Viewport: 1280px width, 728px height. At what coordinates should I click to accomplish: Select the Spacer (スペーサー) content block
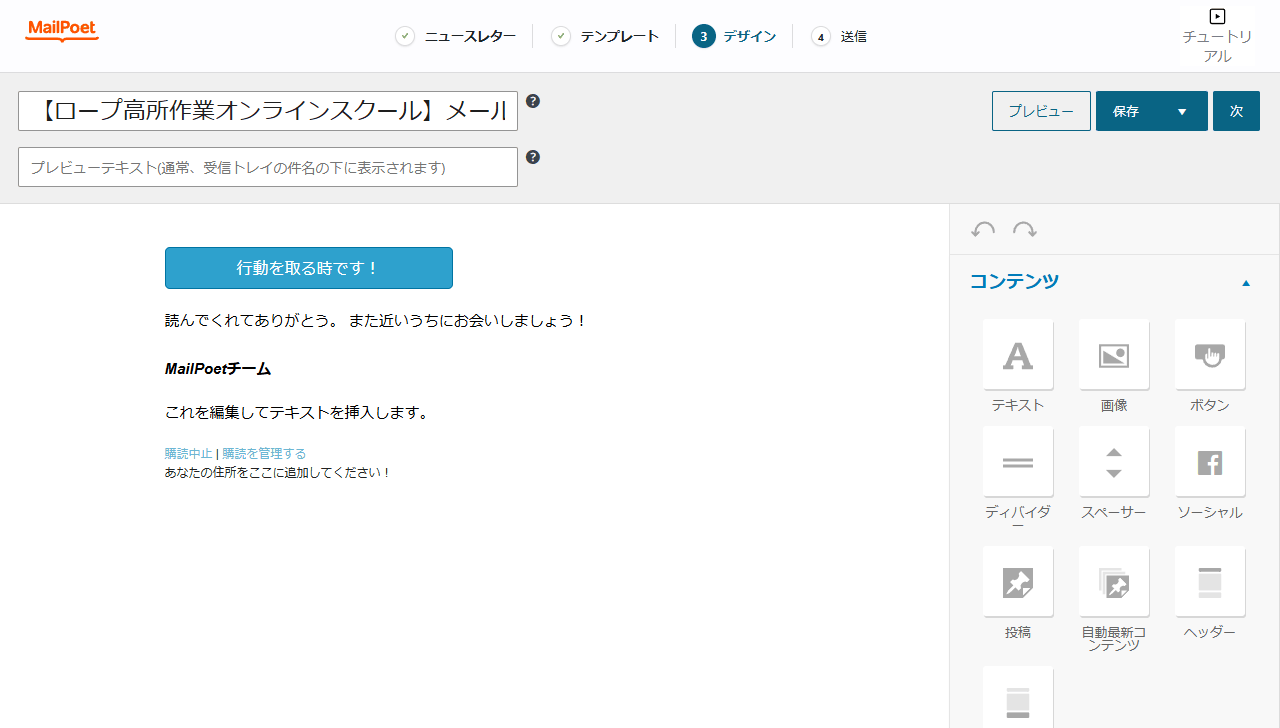tap(1114, 462)
